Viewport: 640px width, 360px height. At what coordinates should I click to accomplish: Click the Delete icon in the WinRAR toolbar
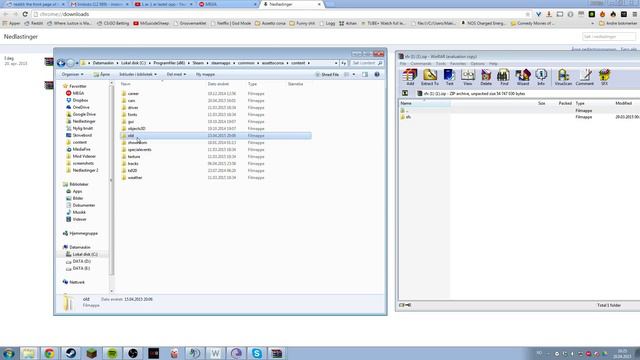tap(486, 77)
